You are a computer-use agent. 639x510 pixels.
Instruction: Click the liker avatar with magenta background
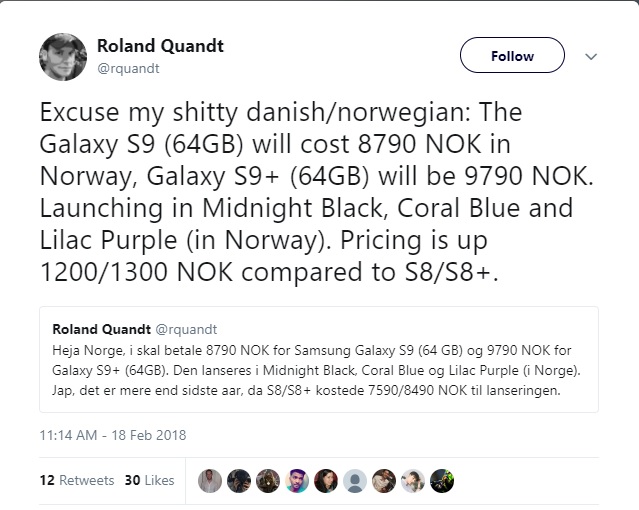297,481
